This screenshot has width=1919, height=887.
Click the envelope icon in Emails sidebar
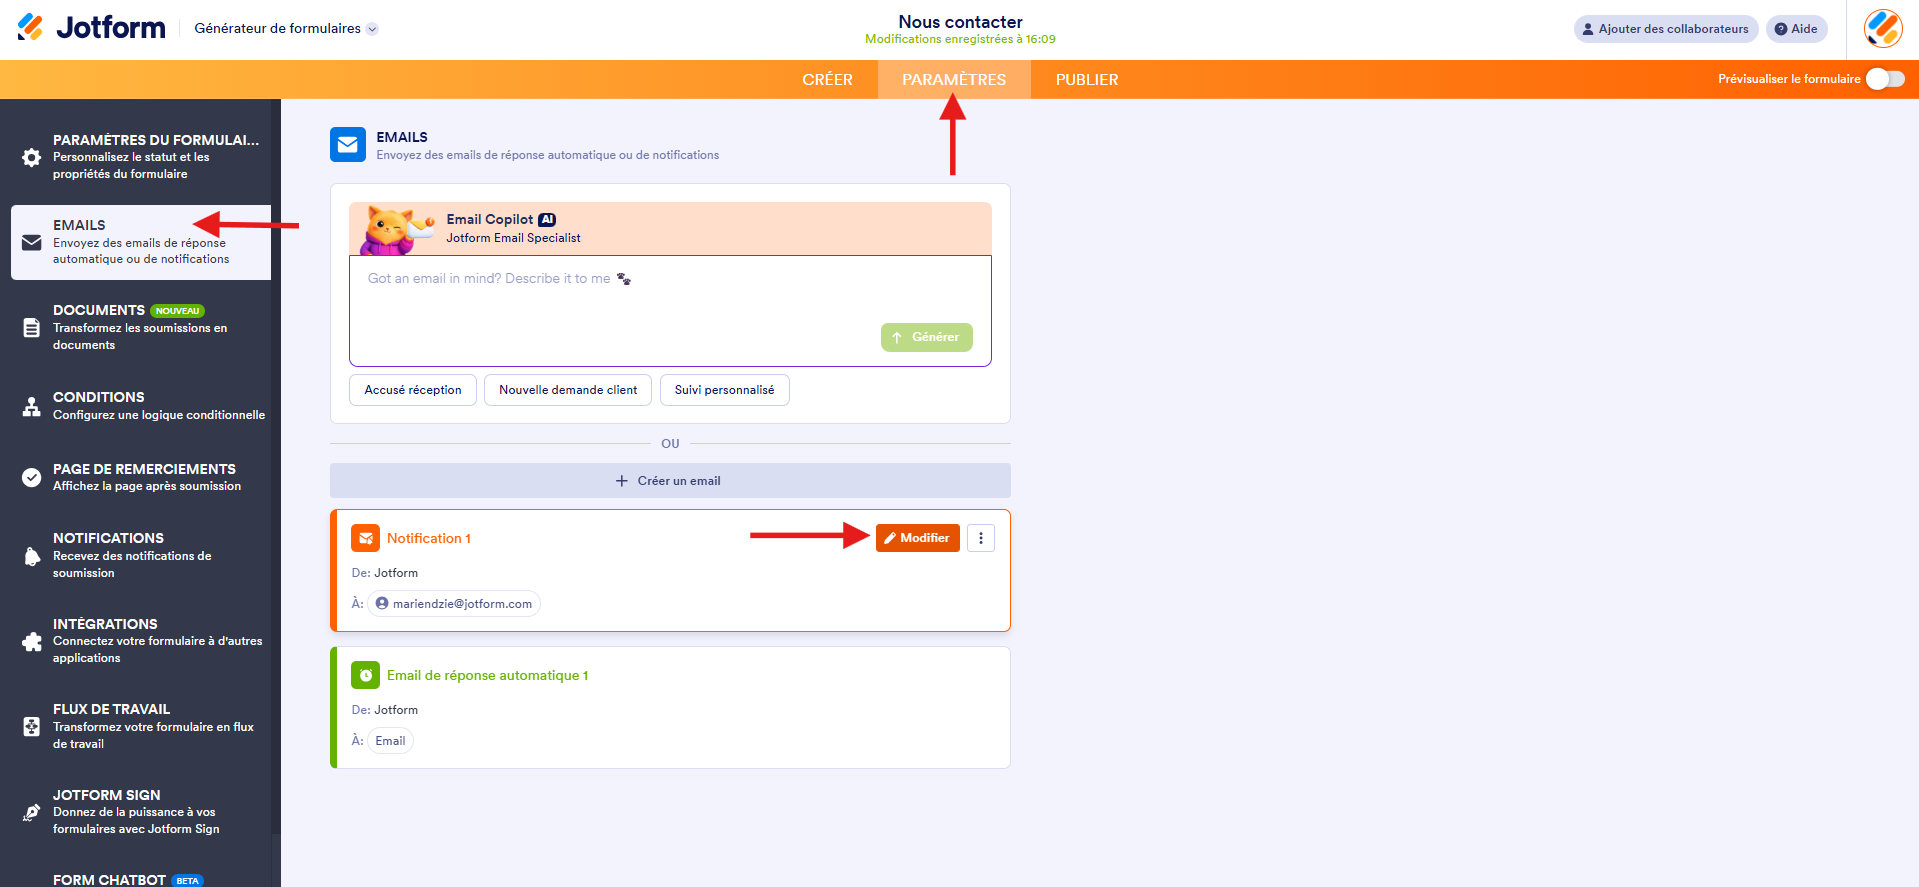(32, 242)
